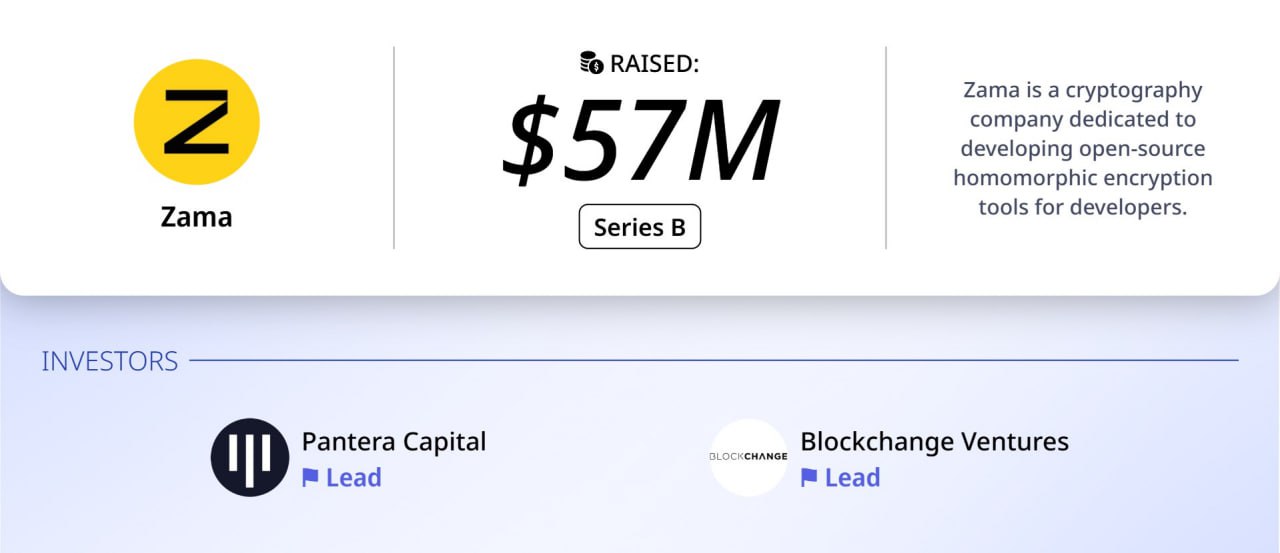1280x553 pixels.
Task: Click the Blockchange round logo
Action: tap(749, 457)
